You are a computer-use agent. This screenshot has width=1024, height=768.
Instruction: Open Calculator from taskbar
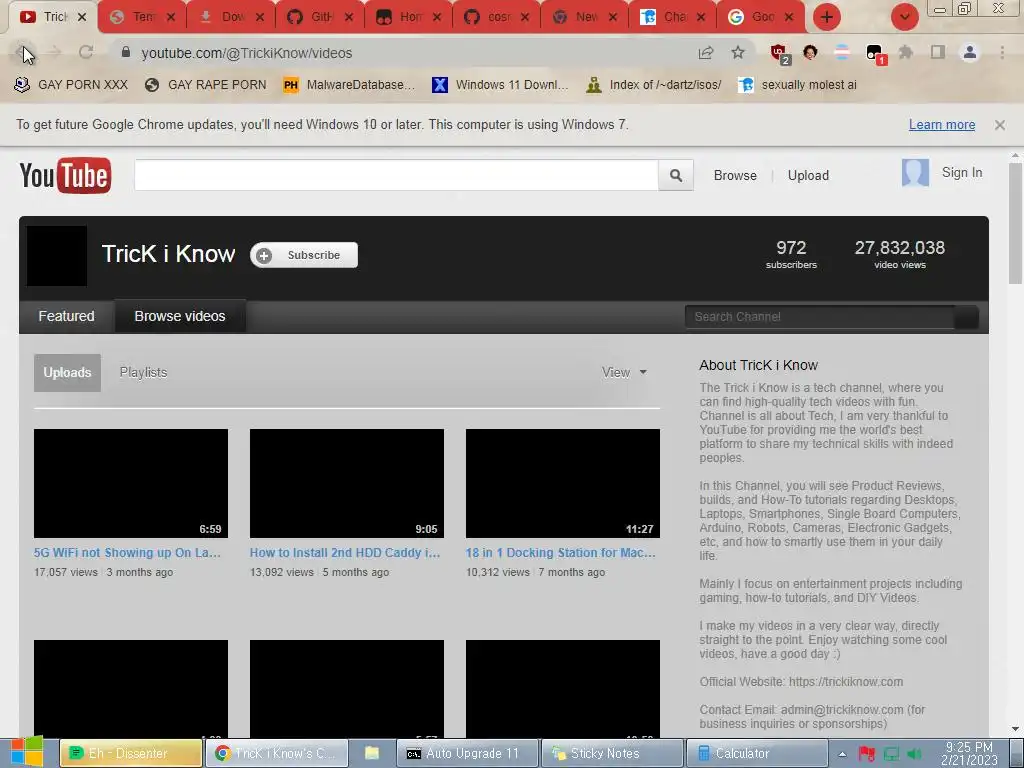click(x=757, y=753)
